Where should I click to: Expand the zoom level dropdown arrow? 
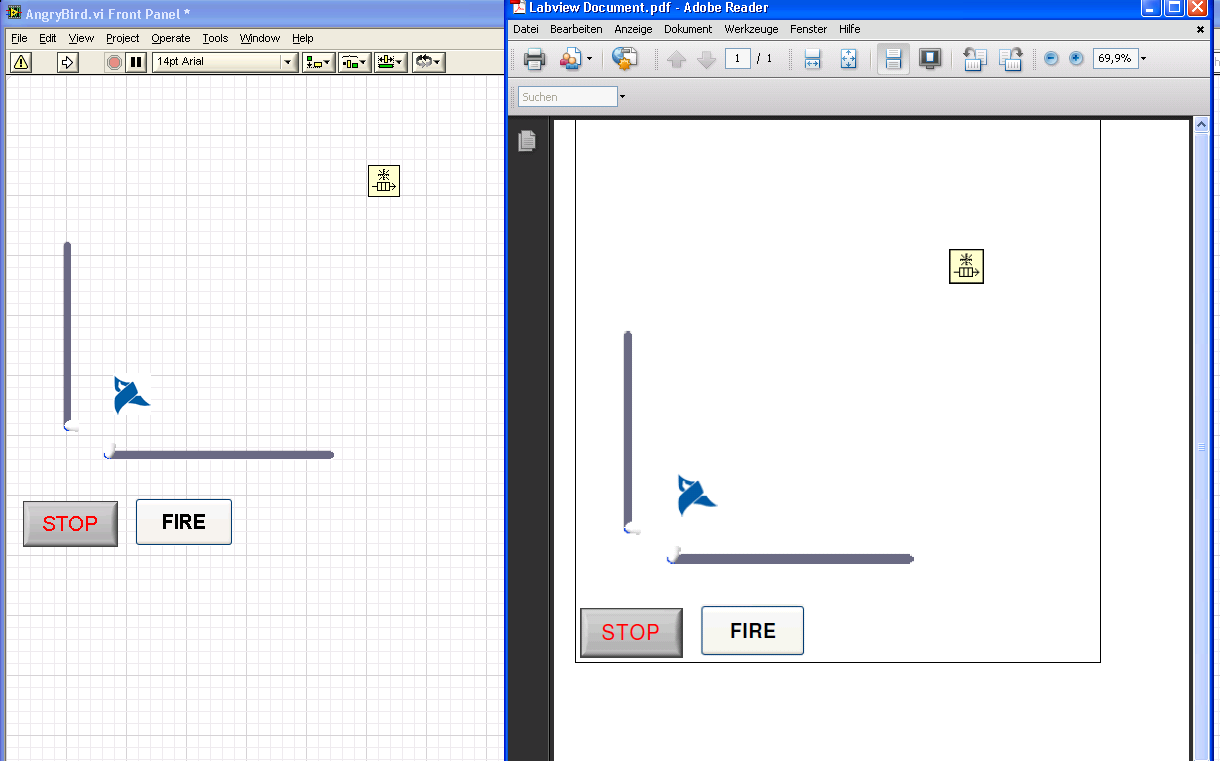pyautogui.click(x=1144, y=59)
